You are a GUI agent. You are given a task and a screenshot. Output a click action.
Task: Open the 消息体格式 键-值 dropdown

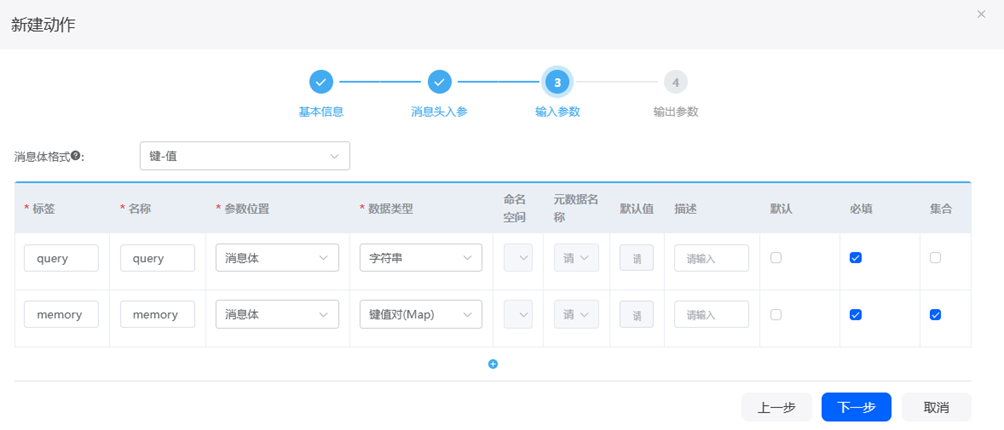tap(245, 156)
